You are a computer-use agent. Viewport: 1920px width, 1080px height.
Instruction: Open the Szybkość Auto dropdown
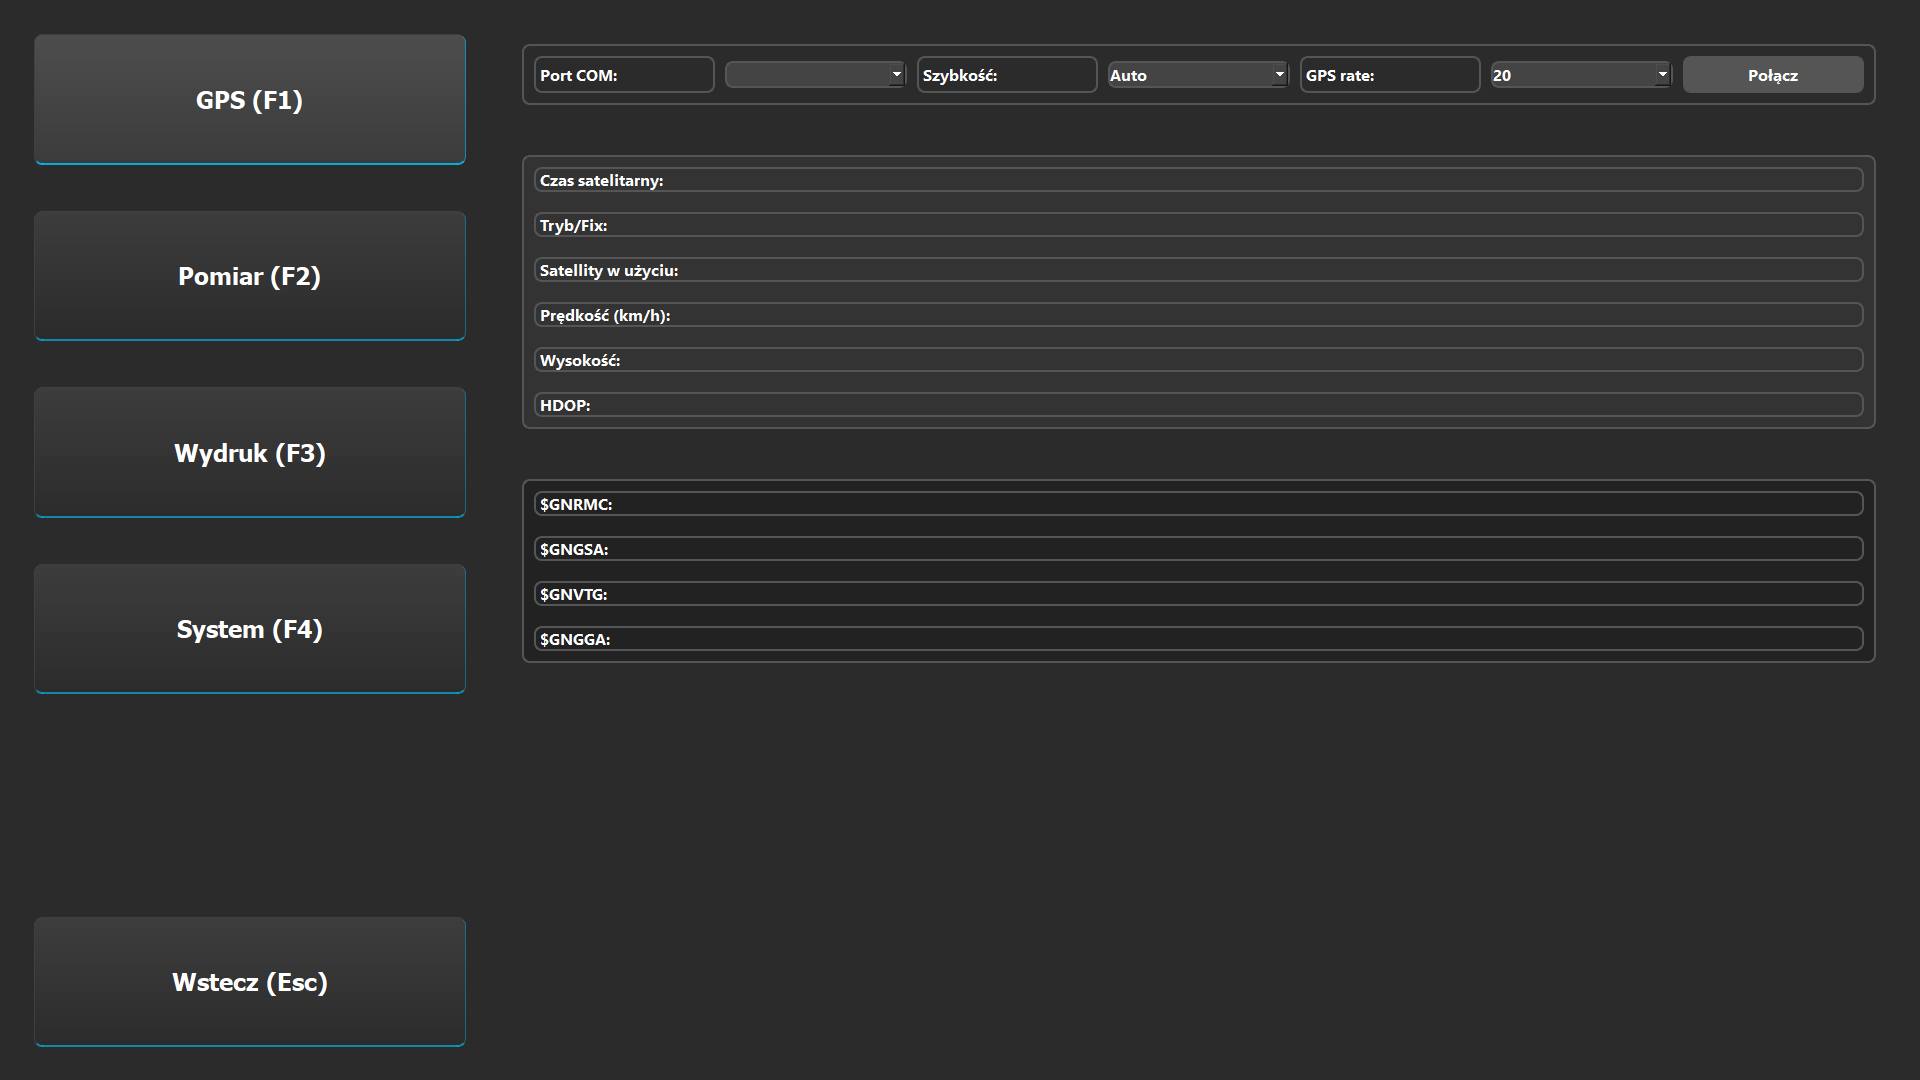point(1198,75)
